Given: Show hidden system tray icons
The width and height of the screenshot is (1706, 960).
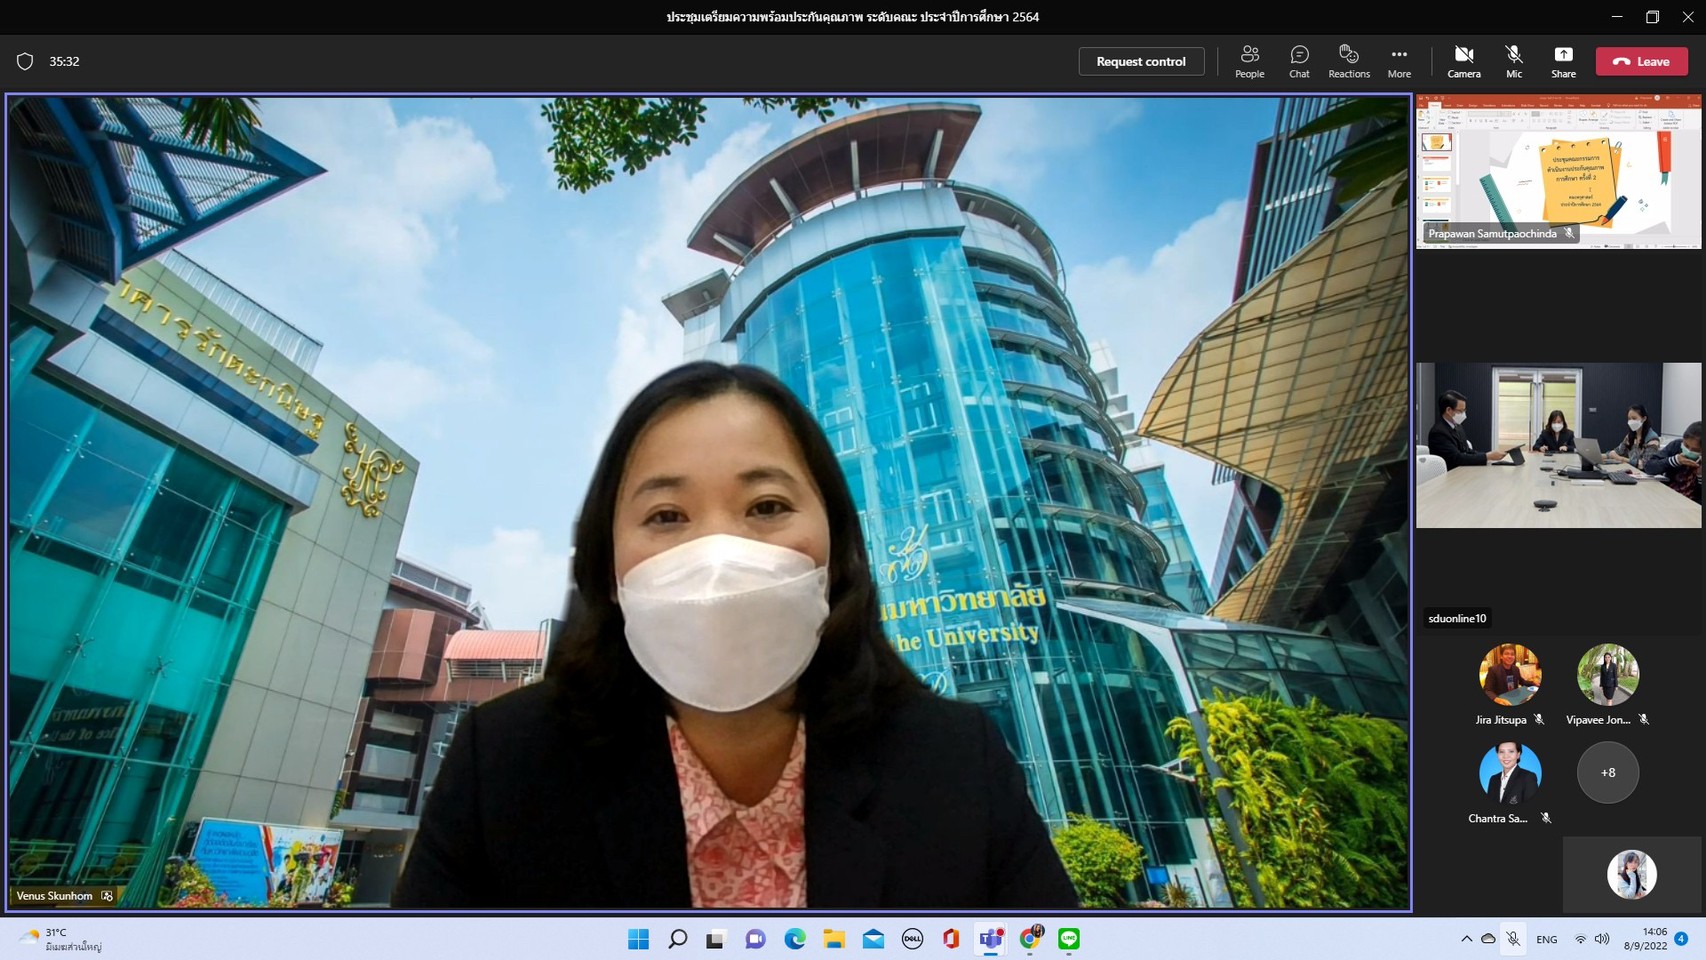Looking at the screenshot, I should click(1466, 939).
